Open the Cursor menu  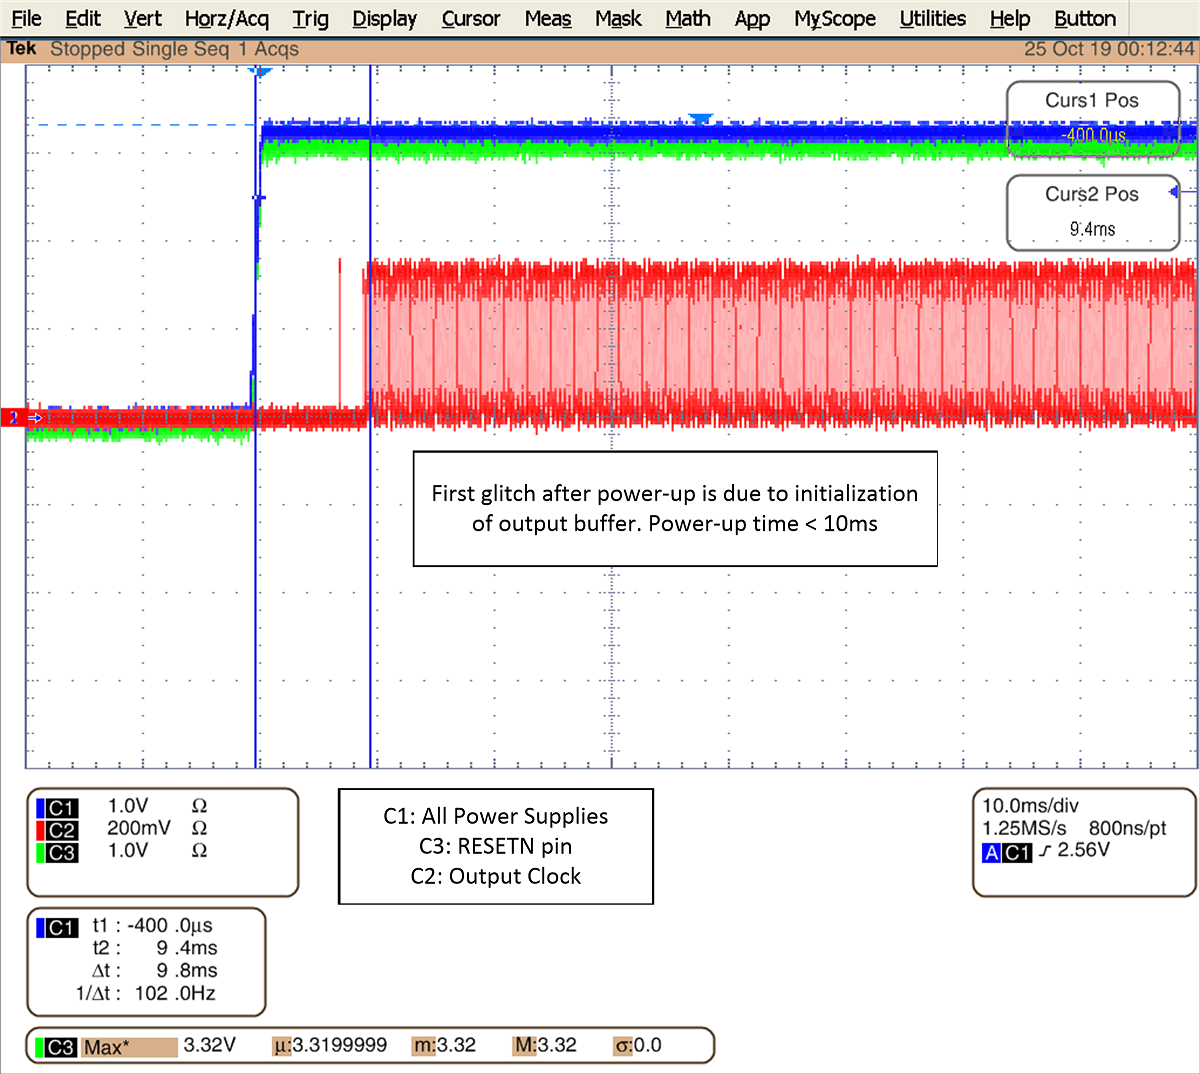point(470,18)
